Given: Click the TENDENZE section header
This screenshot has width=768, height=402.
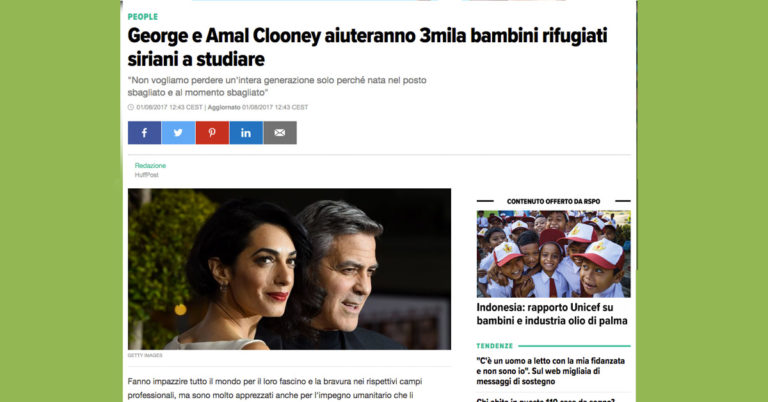Looking at the screenshot, I should coord(494,346).
